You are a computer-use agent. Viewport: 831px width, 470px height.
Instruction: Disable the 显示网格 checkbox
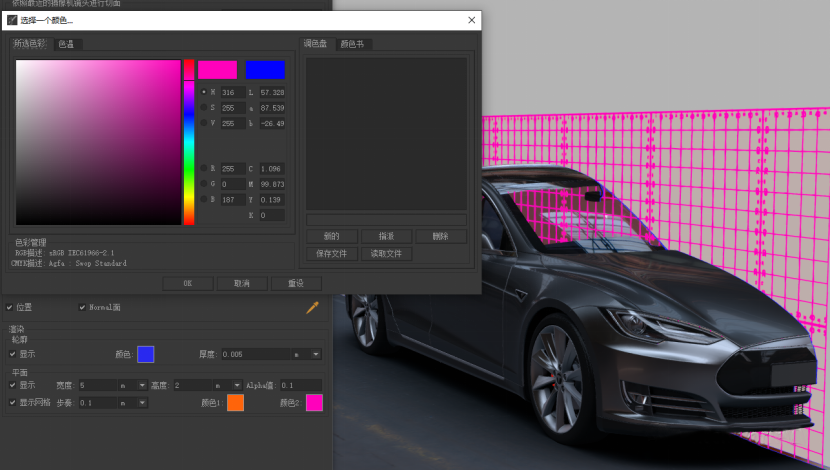click(12, 402)
